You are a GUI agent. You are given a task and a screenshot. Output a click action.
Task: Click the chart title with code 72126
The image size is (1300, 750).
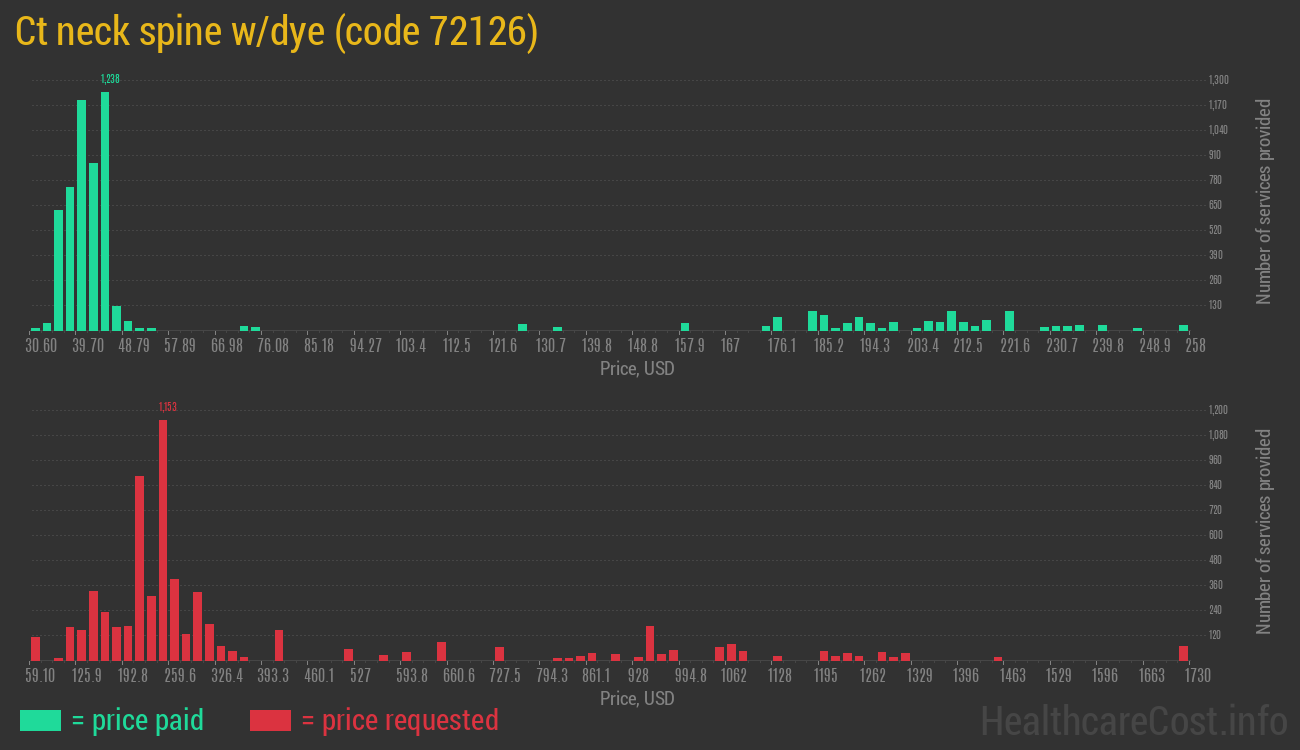tap(277, 32)
